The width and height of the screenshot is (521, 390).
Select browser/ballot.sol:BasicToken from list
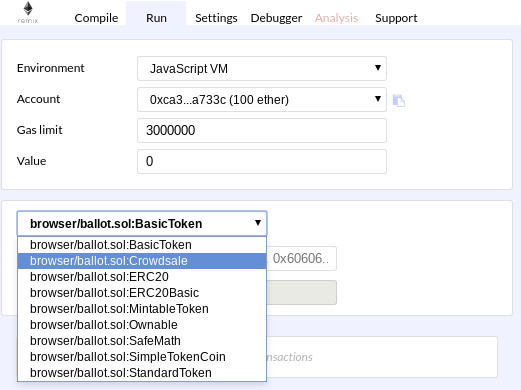(x=142, y=245)
